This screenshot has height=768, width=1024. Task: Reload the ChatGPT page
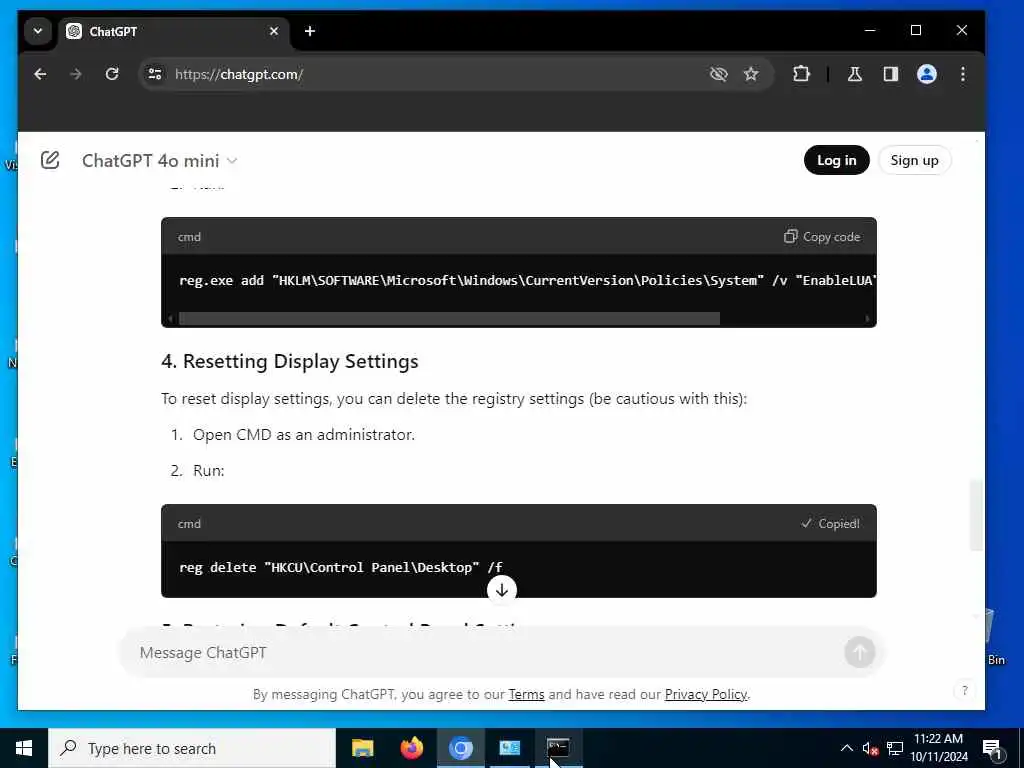pos(112,74)
